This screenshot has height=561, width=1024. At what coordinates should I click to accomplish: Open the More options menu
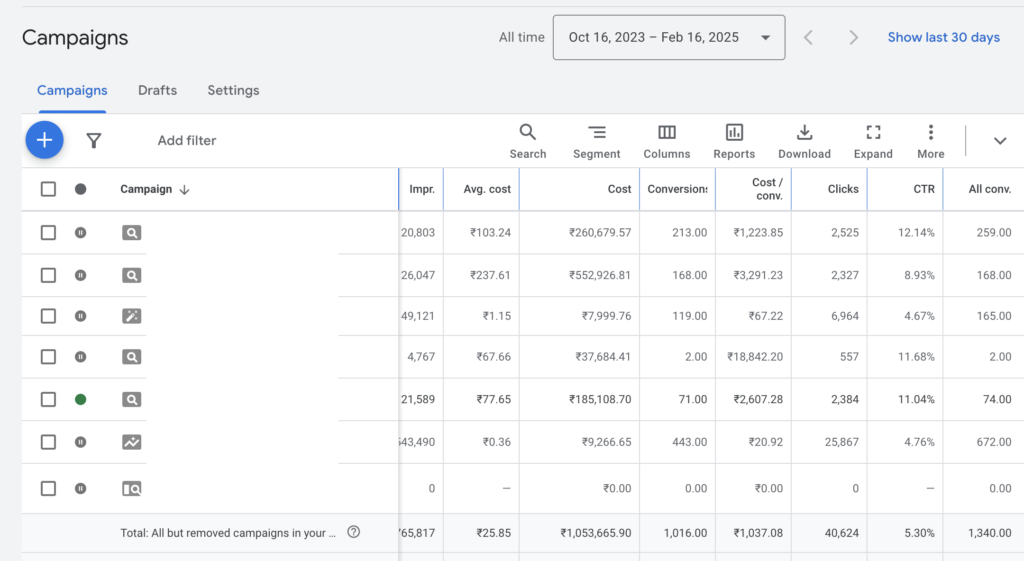coord(931,141)
